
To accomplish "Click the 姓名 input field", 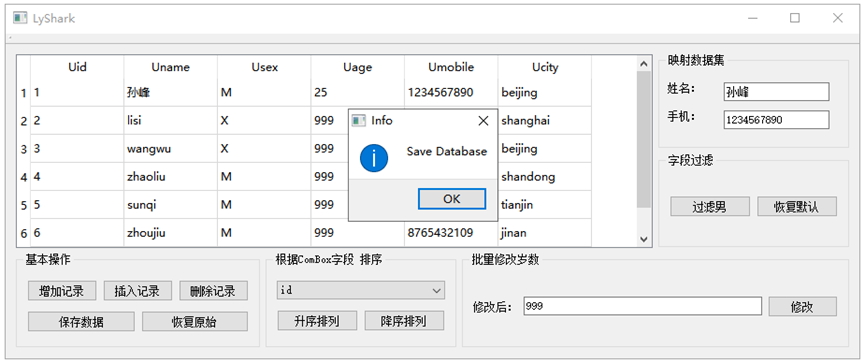I will (x=776, y=92).
